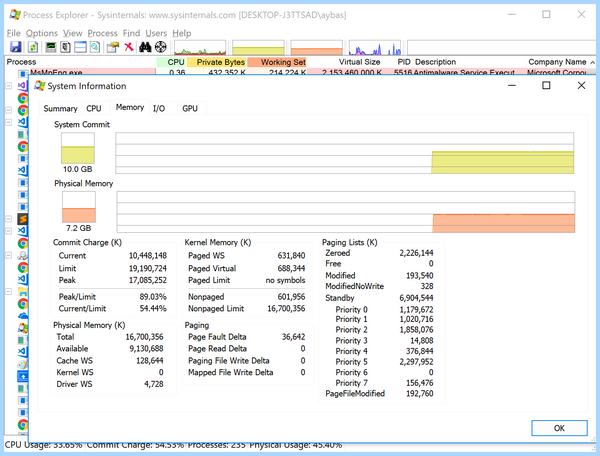Click the crosshair Find Window's Process icon

[x=161, y=47]
